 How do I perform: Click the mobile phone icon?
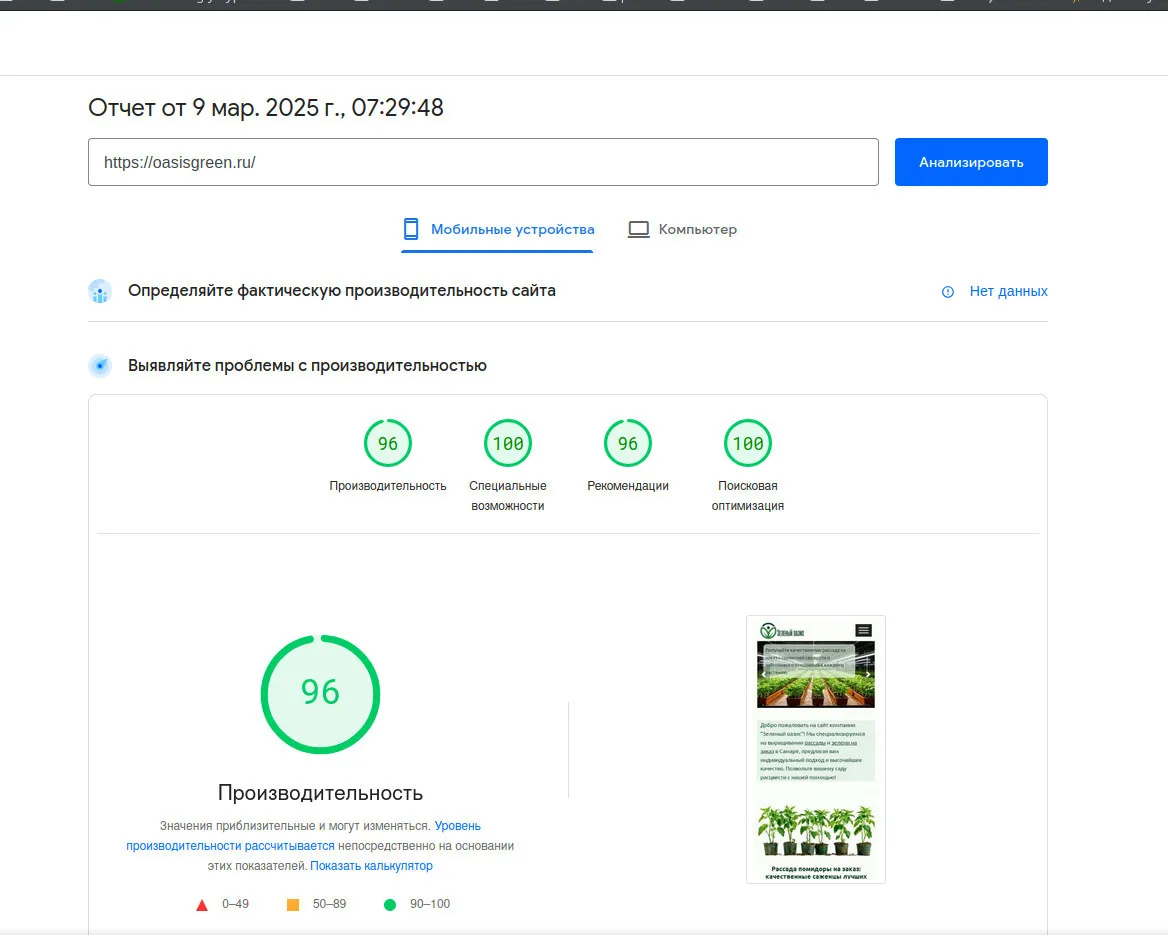[x=411, y=229]
